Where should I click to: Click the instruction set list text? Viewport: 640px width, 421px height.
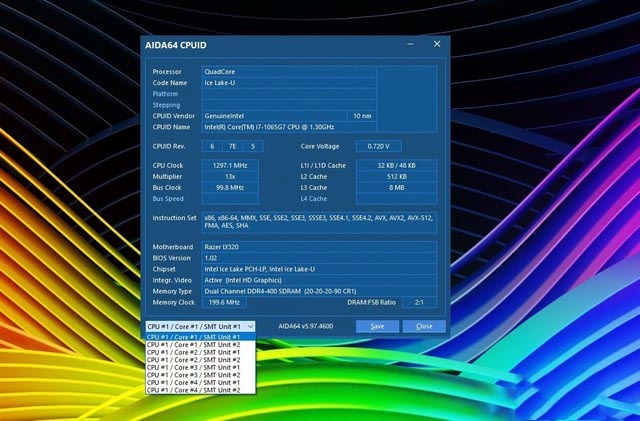tap(319, 222)
